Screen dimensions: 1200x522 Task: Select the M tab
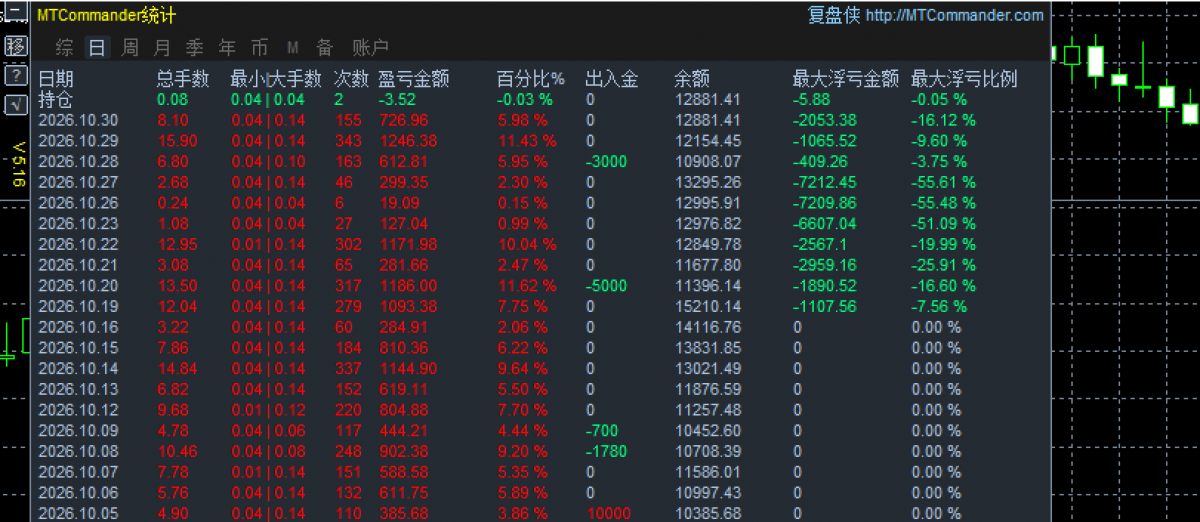point(293,47)
